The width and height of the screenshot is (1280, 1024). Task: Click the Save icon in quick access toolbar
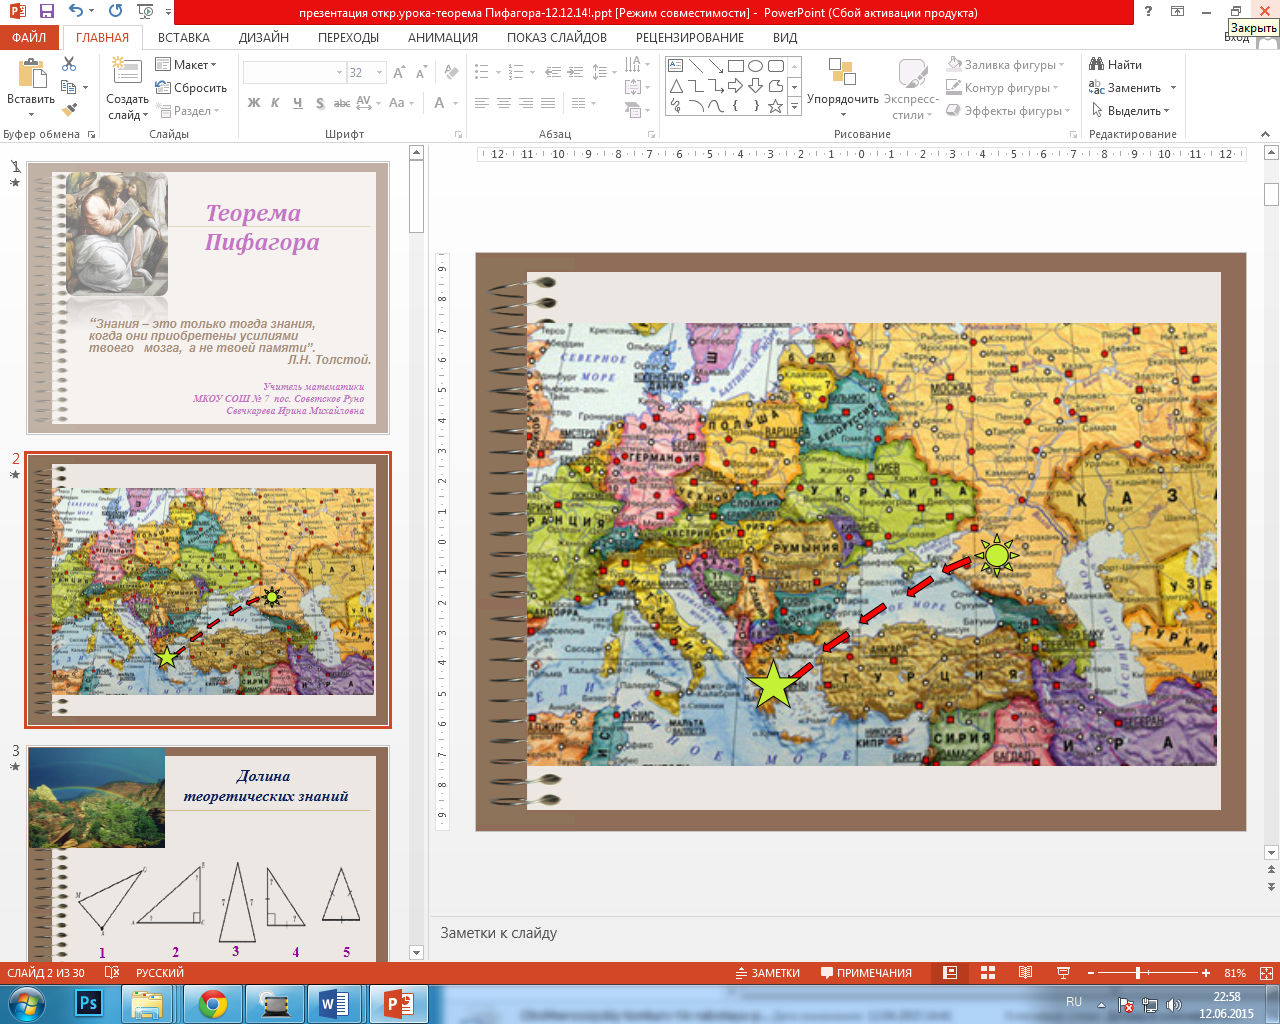coord(46,12)
